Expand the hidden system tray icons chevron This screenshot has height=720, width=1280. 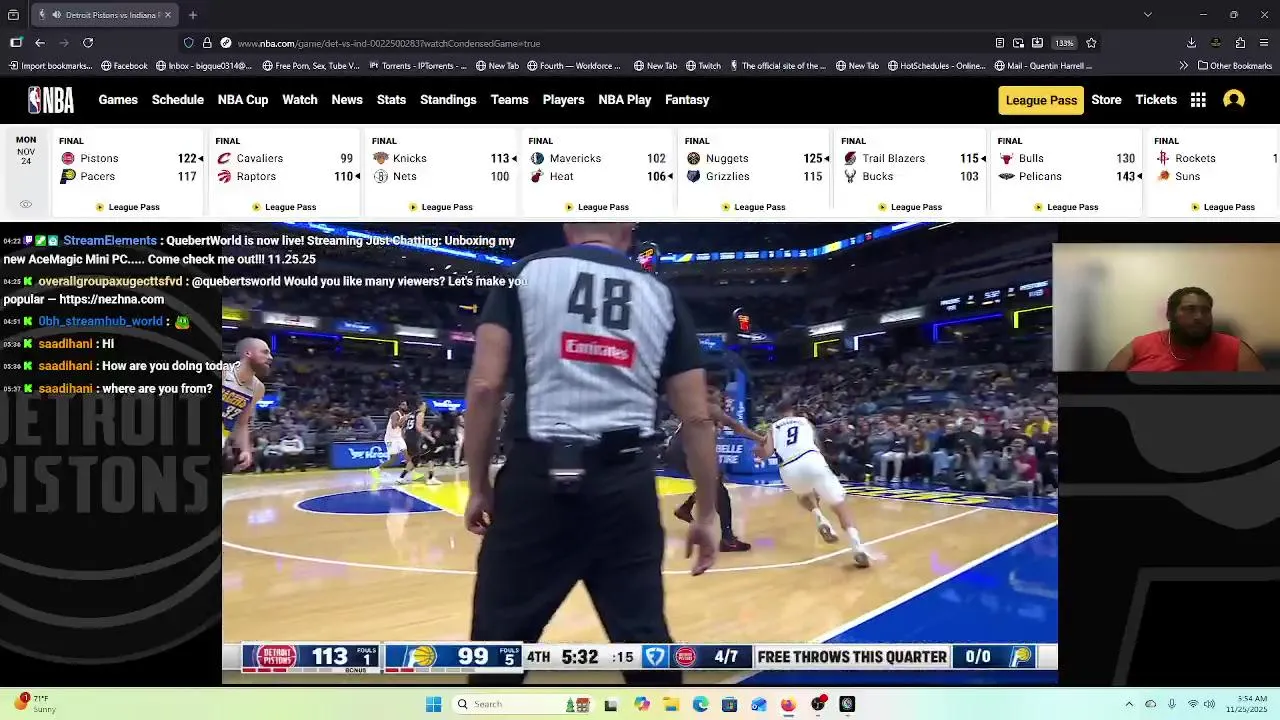click(1129, 704)
